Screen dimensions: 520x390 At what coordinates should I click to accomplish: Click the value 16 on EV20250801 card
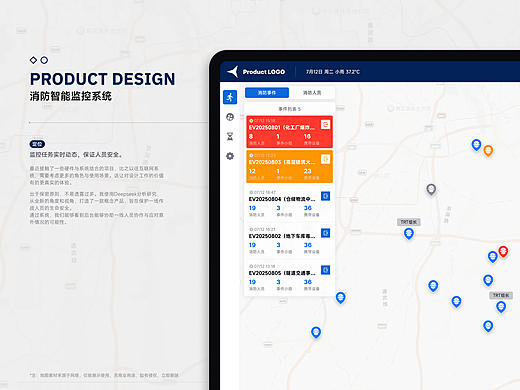307,136
